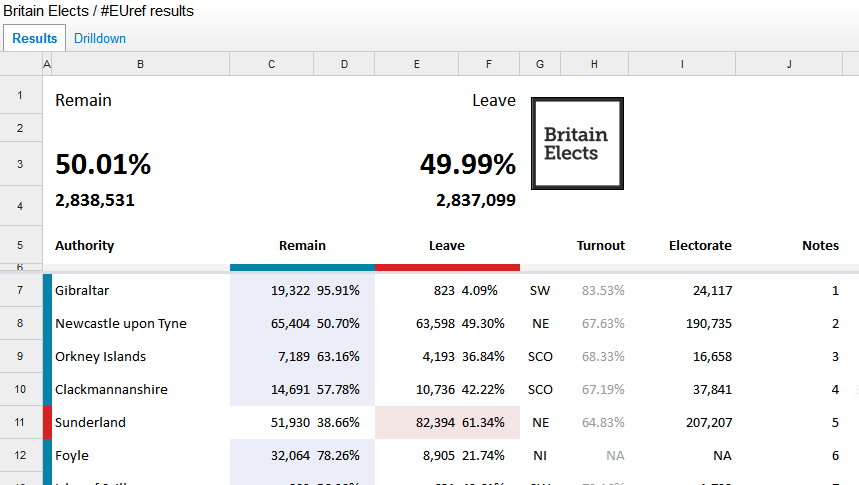Click the red Leave color bar
859x485 pixels.
[447, 267]
